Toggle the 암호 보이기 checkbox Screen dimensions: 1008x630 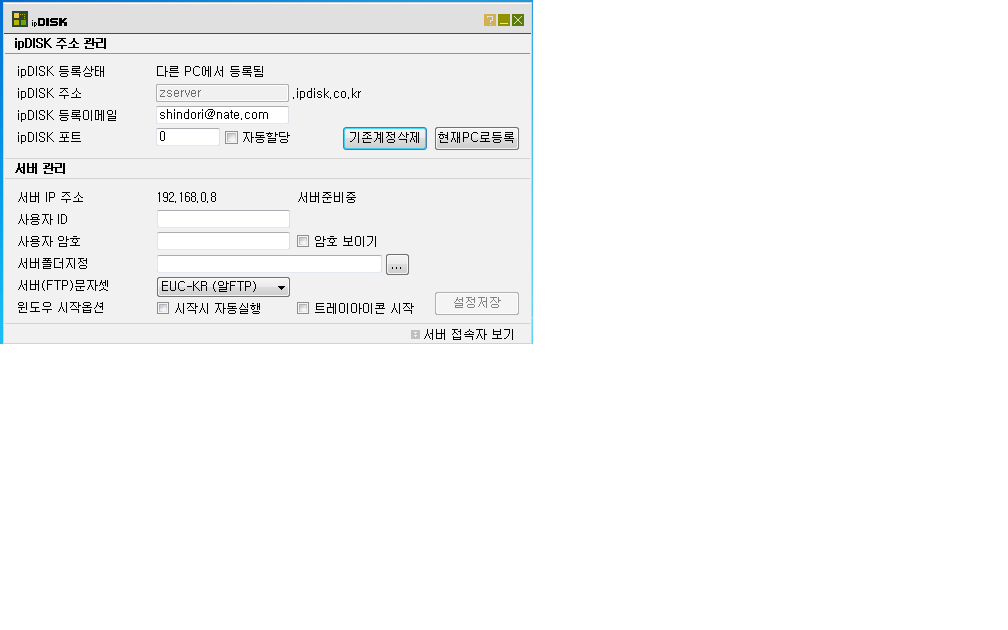303,241
